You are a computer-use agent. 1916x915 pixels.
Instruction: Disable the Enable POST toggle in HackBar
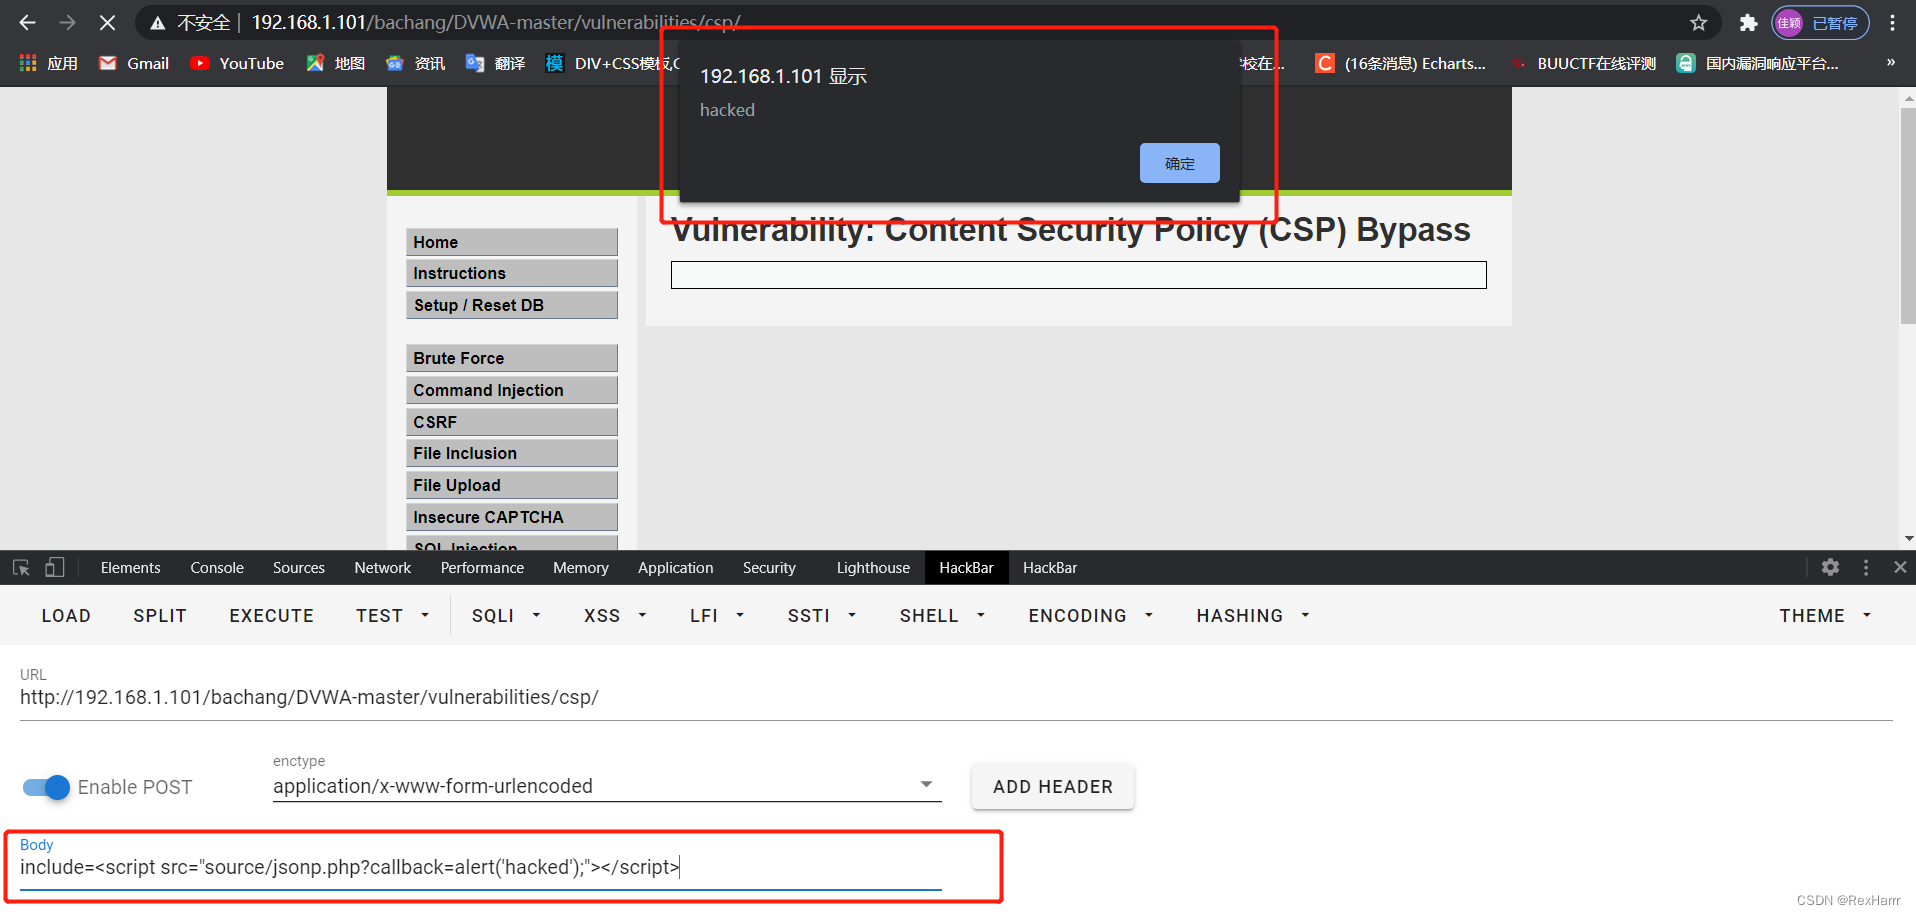46,787
